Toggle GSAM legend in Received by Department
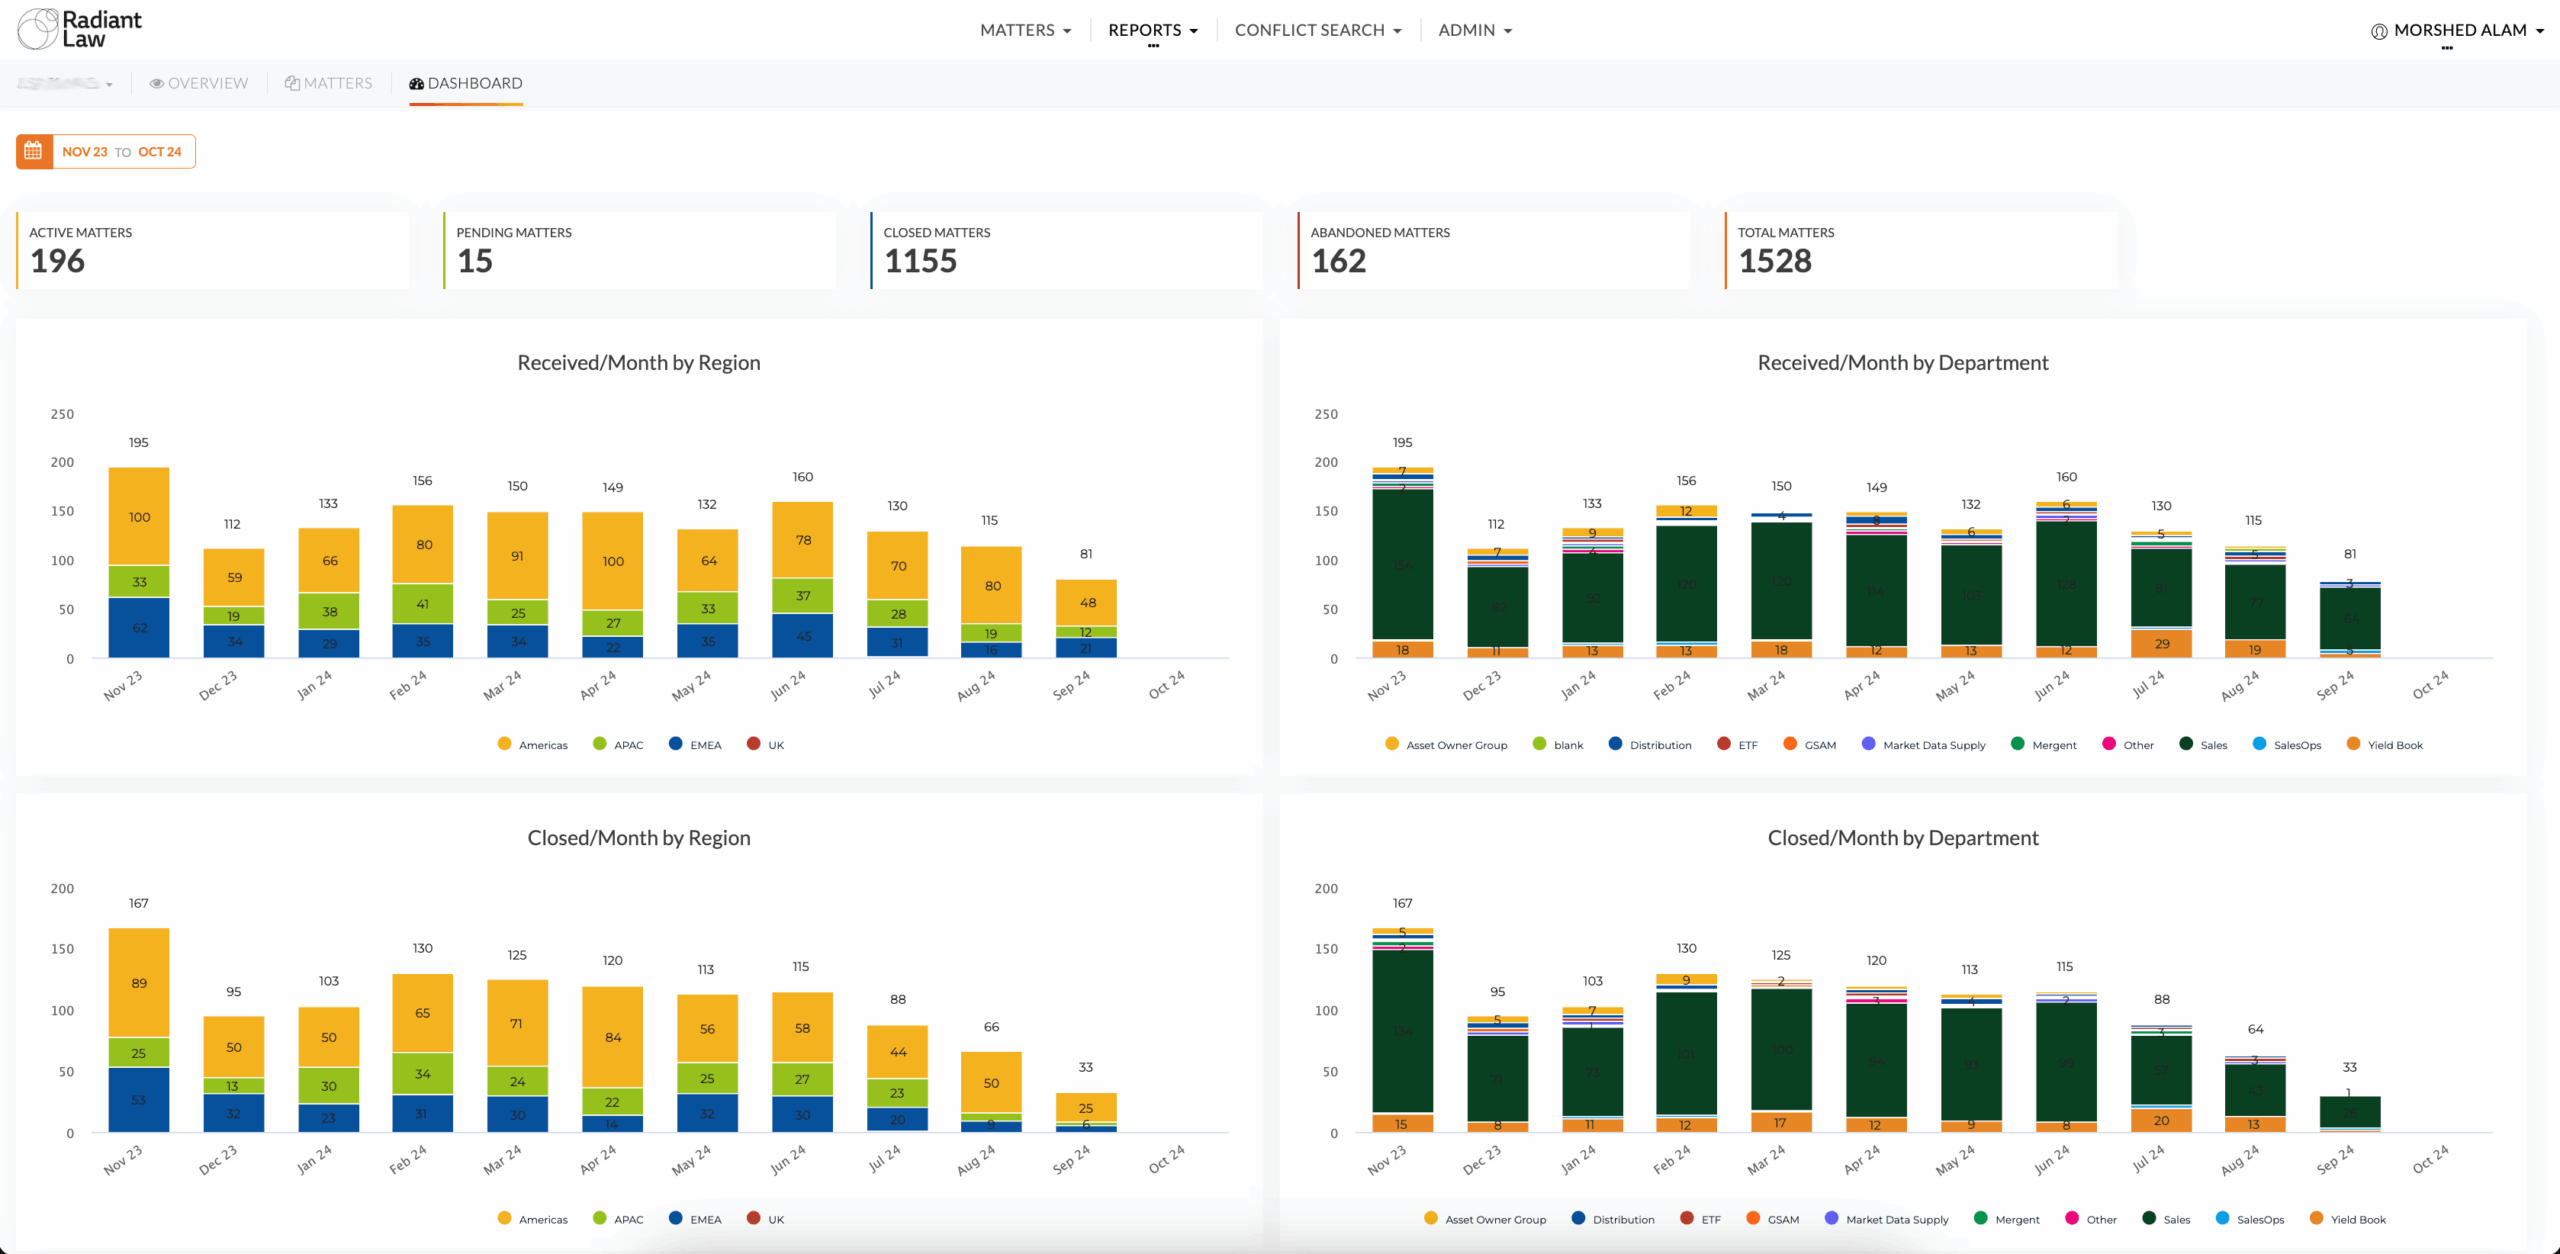 (1810, 745)
